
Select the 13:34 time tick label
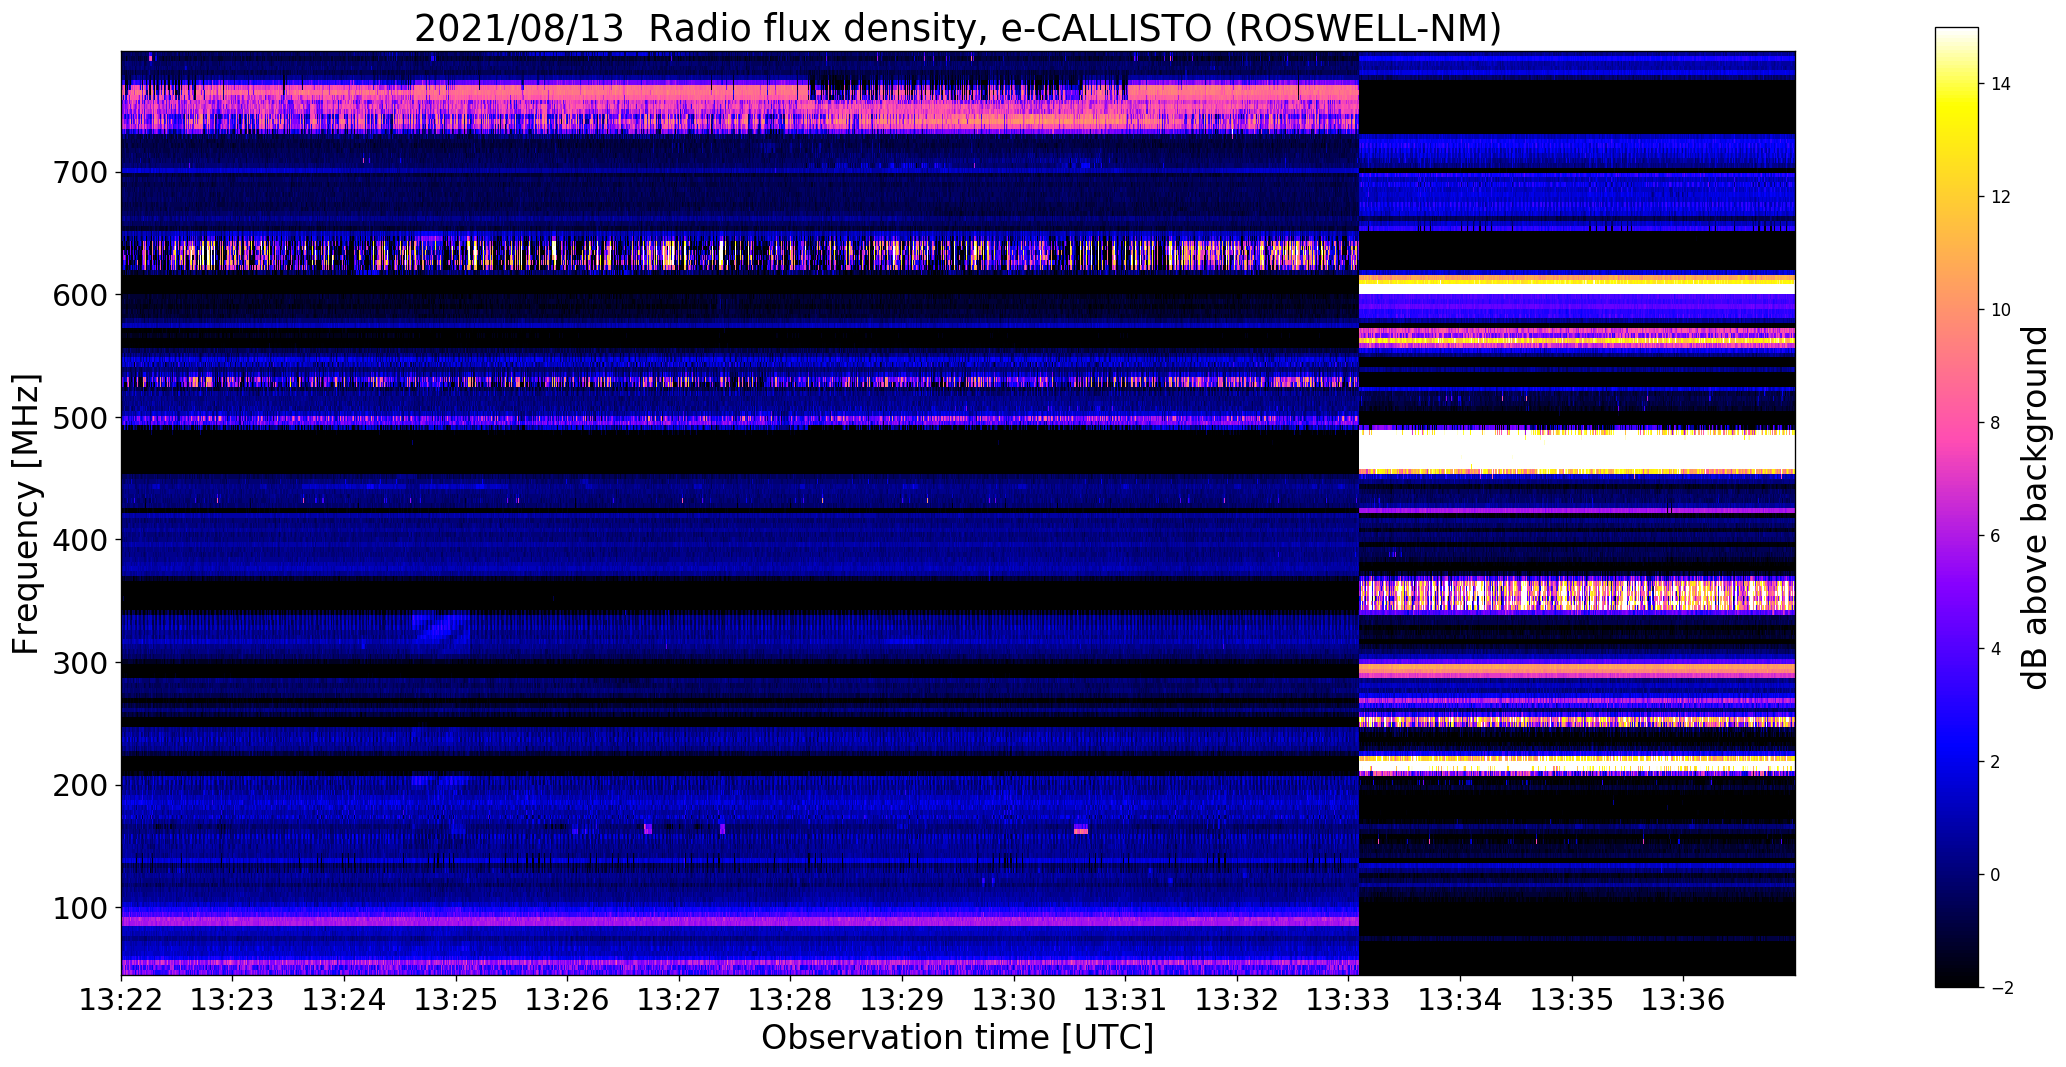(x=1460, y=999)
